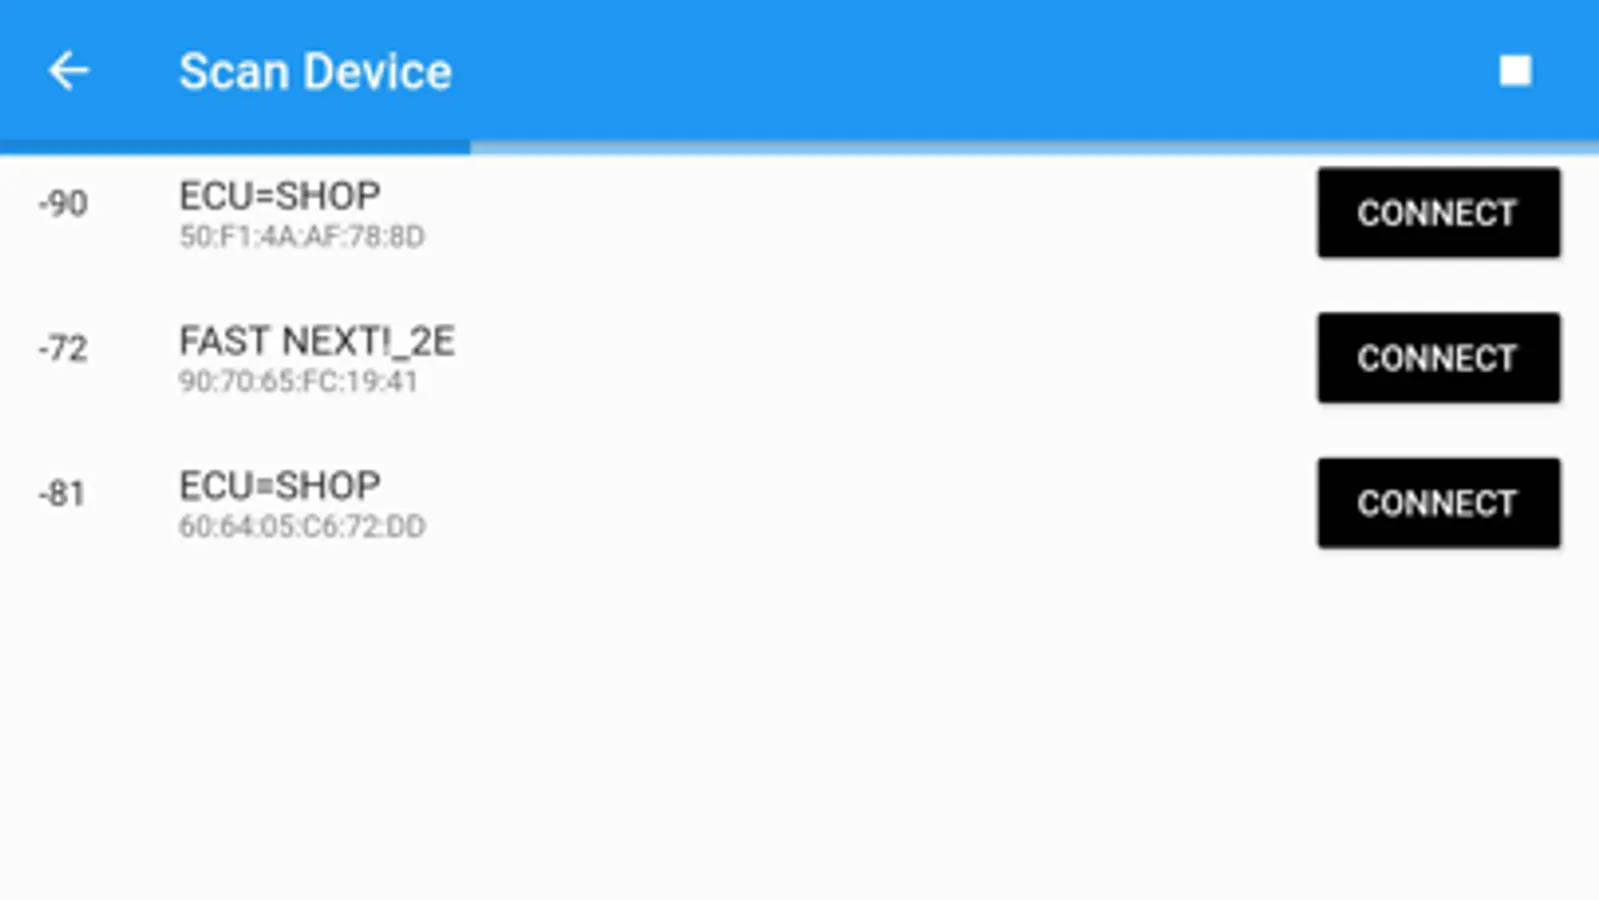
Task: Select the first ECU=SHOP device name
Action: pos(280,196)
